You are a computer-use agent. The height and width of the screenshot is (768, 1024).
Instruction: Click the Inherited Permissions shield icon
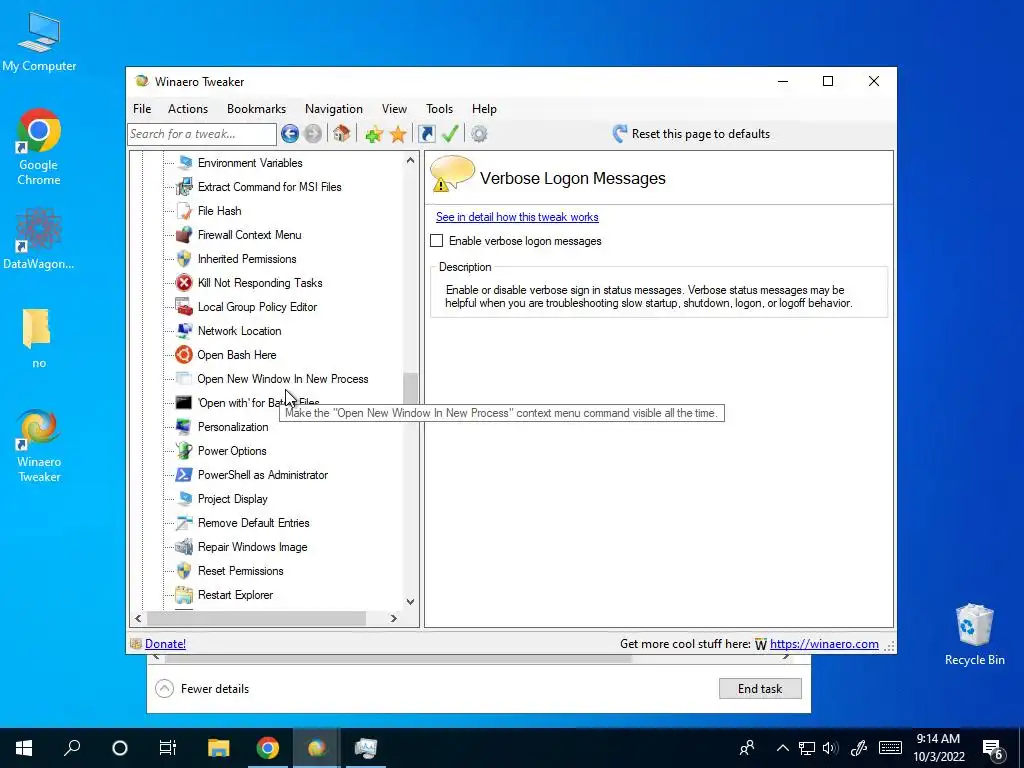click(185, 259)
